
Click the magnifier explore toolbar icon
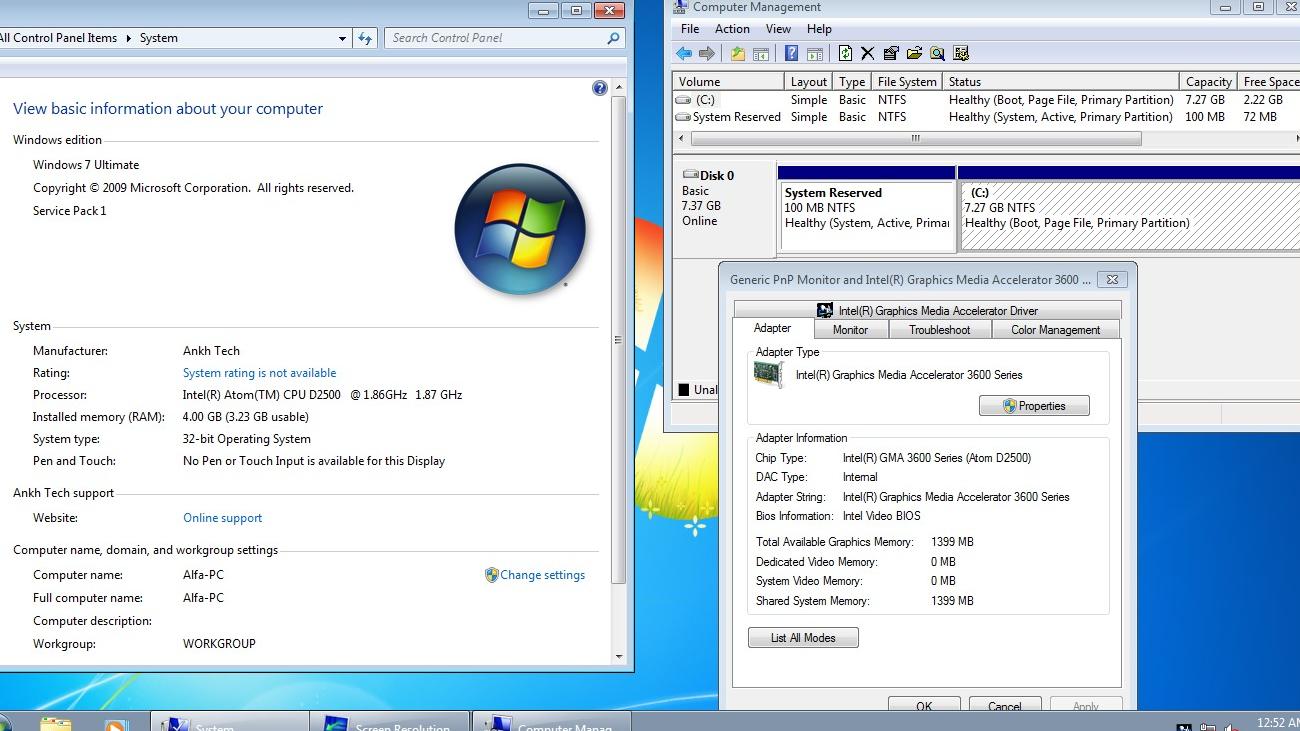pyautogui.click(x=937, y=54)
